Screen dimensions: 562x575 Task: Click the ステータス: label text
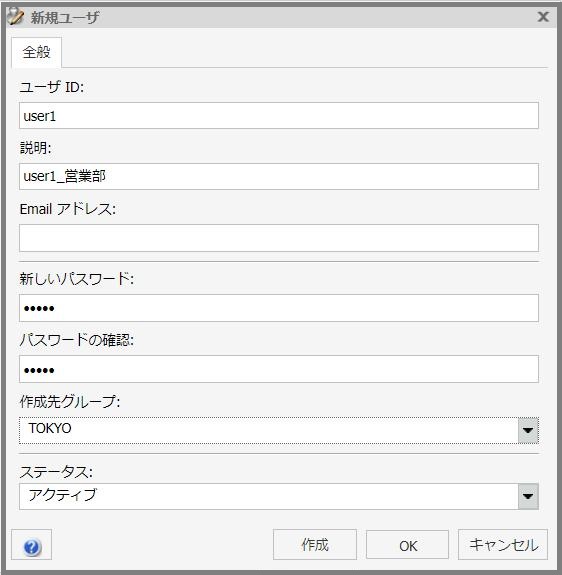(x=56, y=472)
